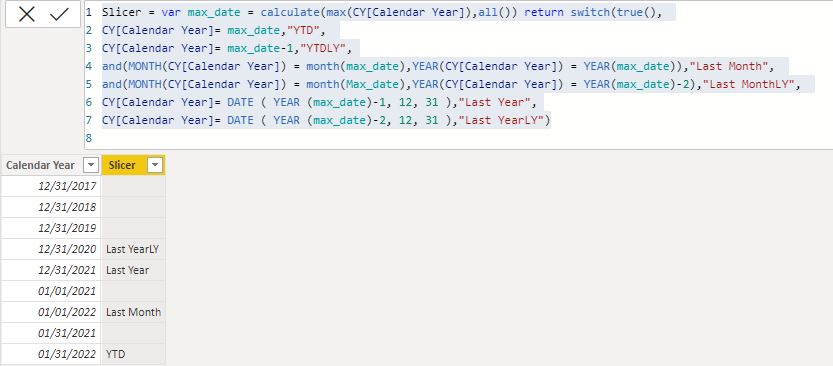833x366 pixels.
Task: Click formula line 1 starting with Slicer = var
Action: point(382,12)
